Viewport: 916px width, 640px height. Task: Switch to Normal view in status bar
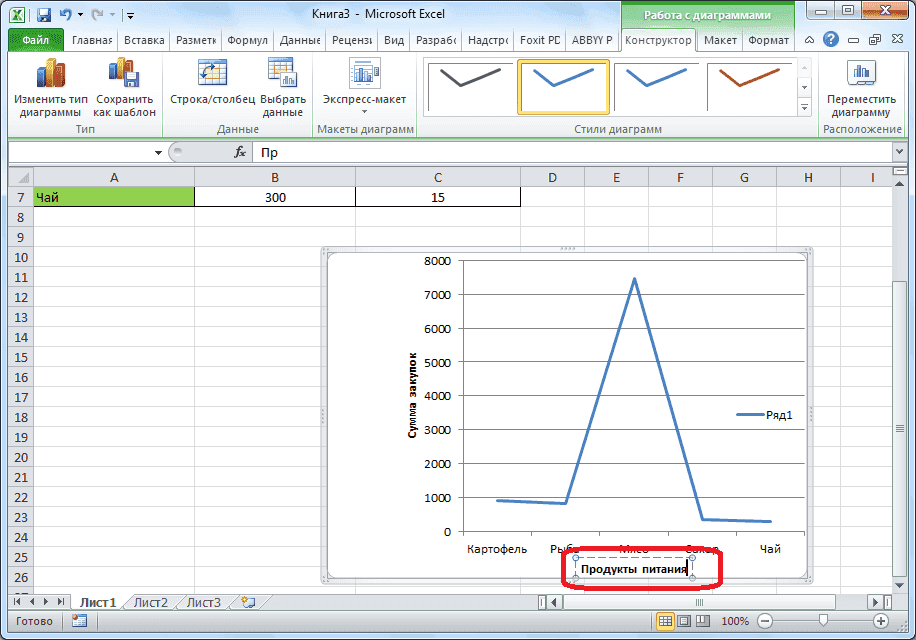[665, 621]
